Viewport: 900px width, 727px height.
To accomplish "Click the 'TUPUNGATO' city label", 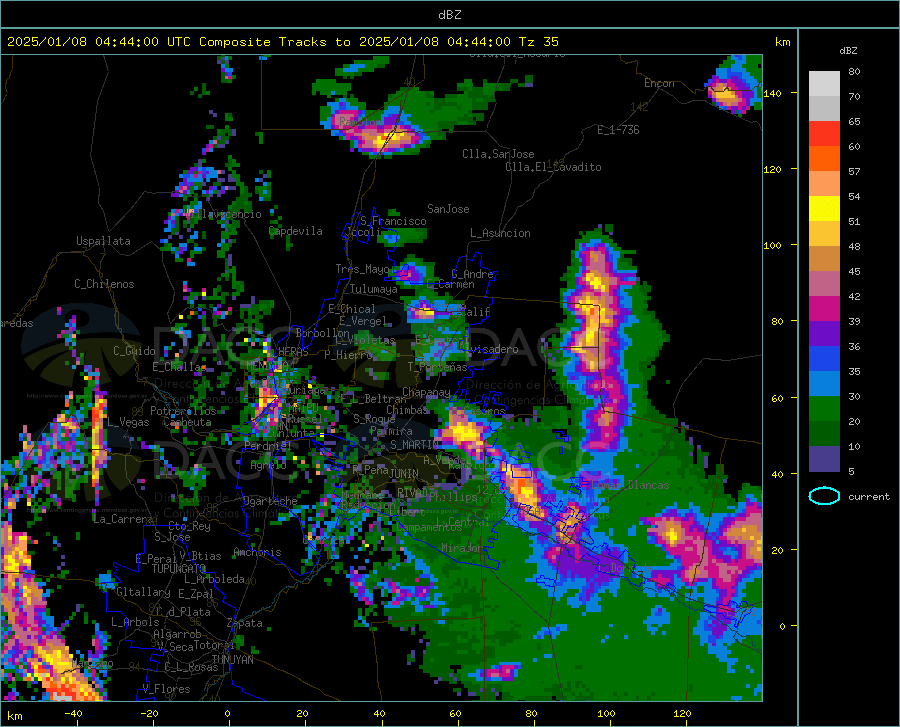I will point(179,569).
